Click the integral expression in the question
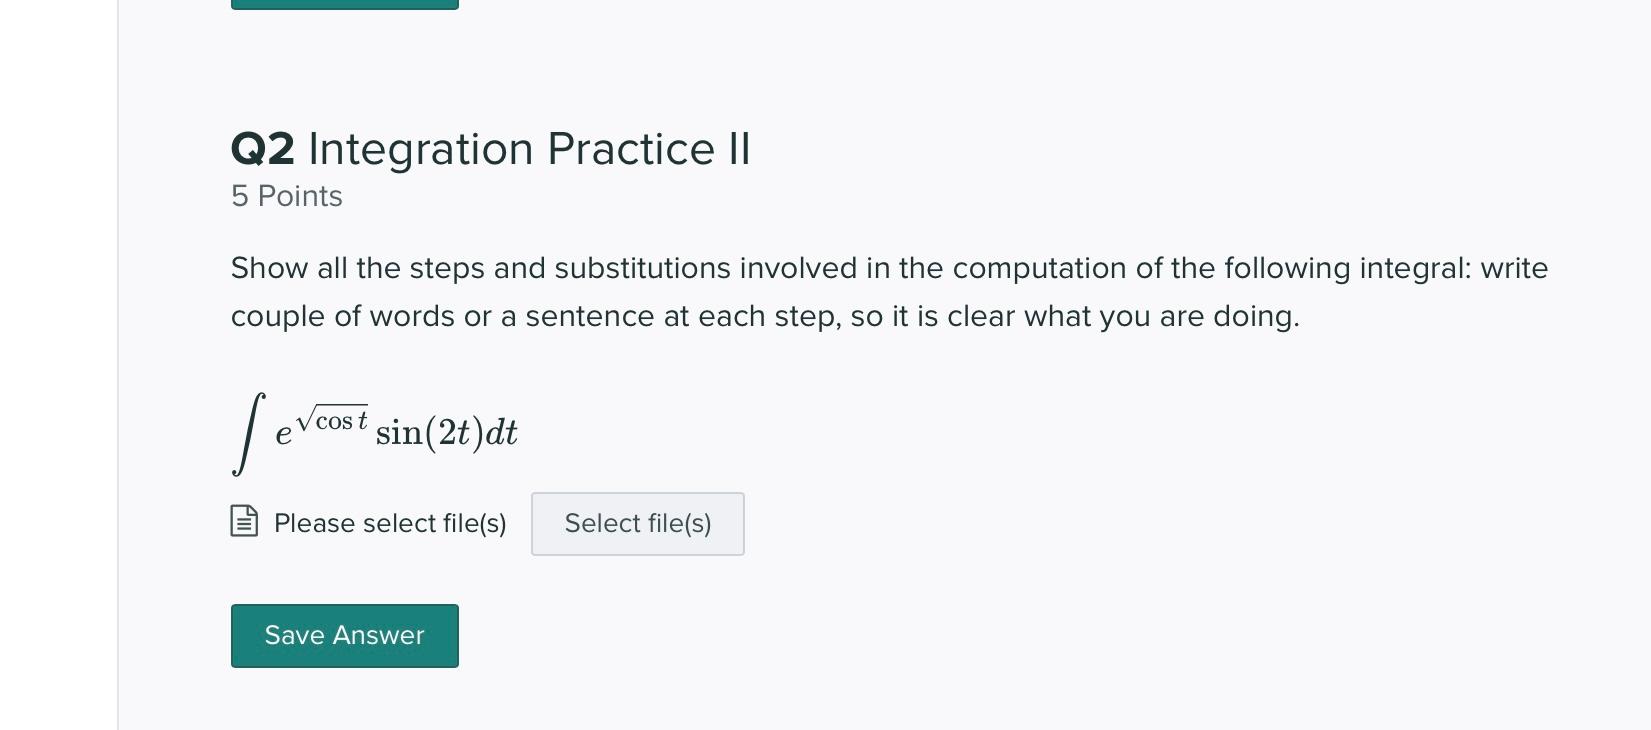1651x730 pixels. [375, 430]
